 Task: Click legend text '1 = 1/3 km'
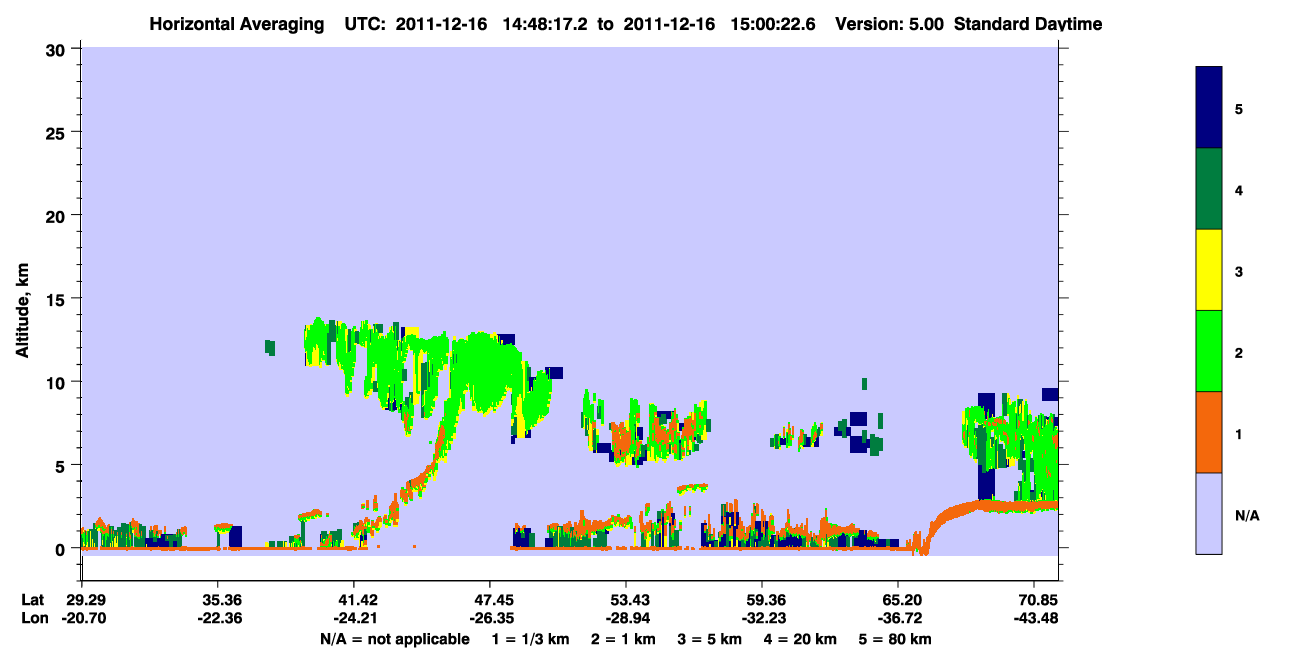(531, 639)
